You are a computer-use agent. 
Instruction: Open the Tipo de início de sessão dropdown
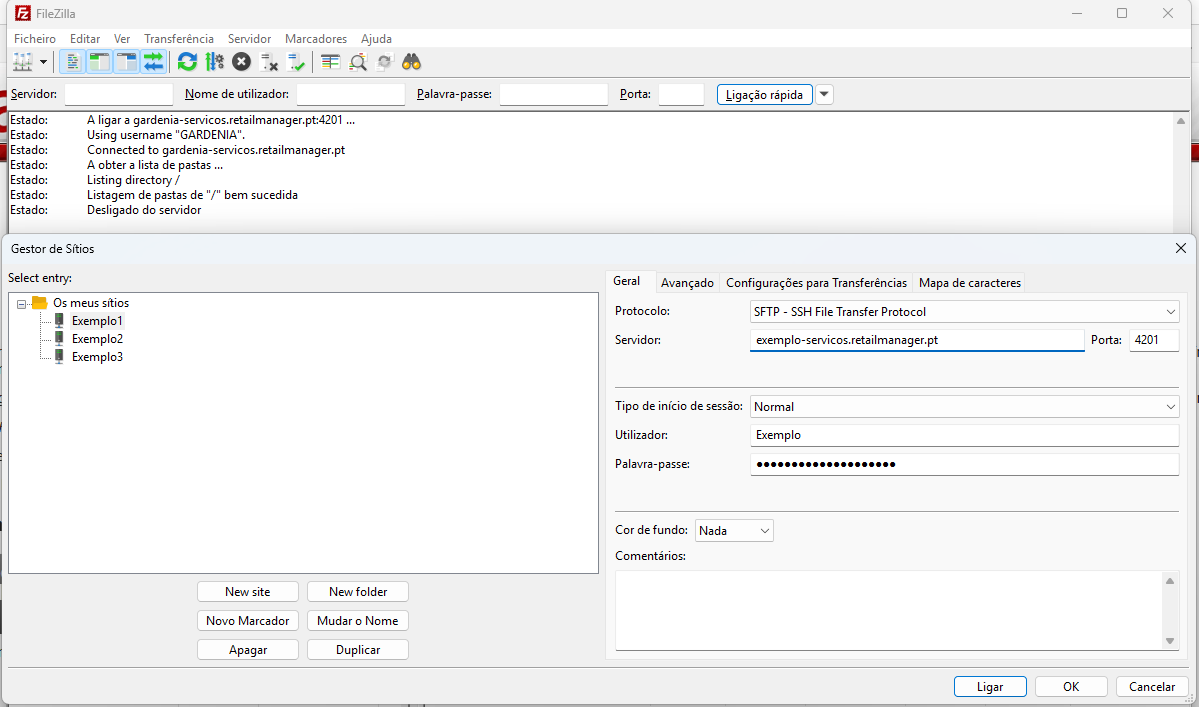965,407
